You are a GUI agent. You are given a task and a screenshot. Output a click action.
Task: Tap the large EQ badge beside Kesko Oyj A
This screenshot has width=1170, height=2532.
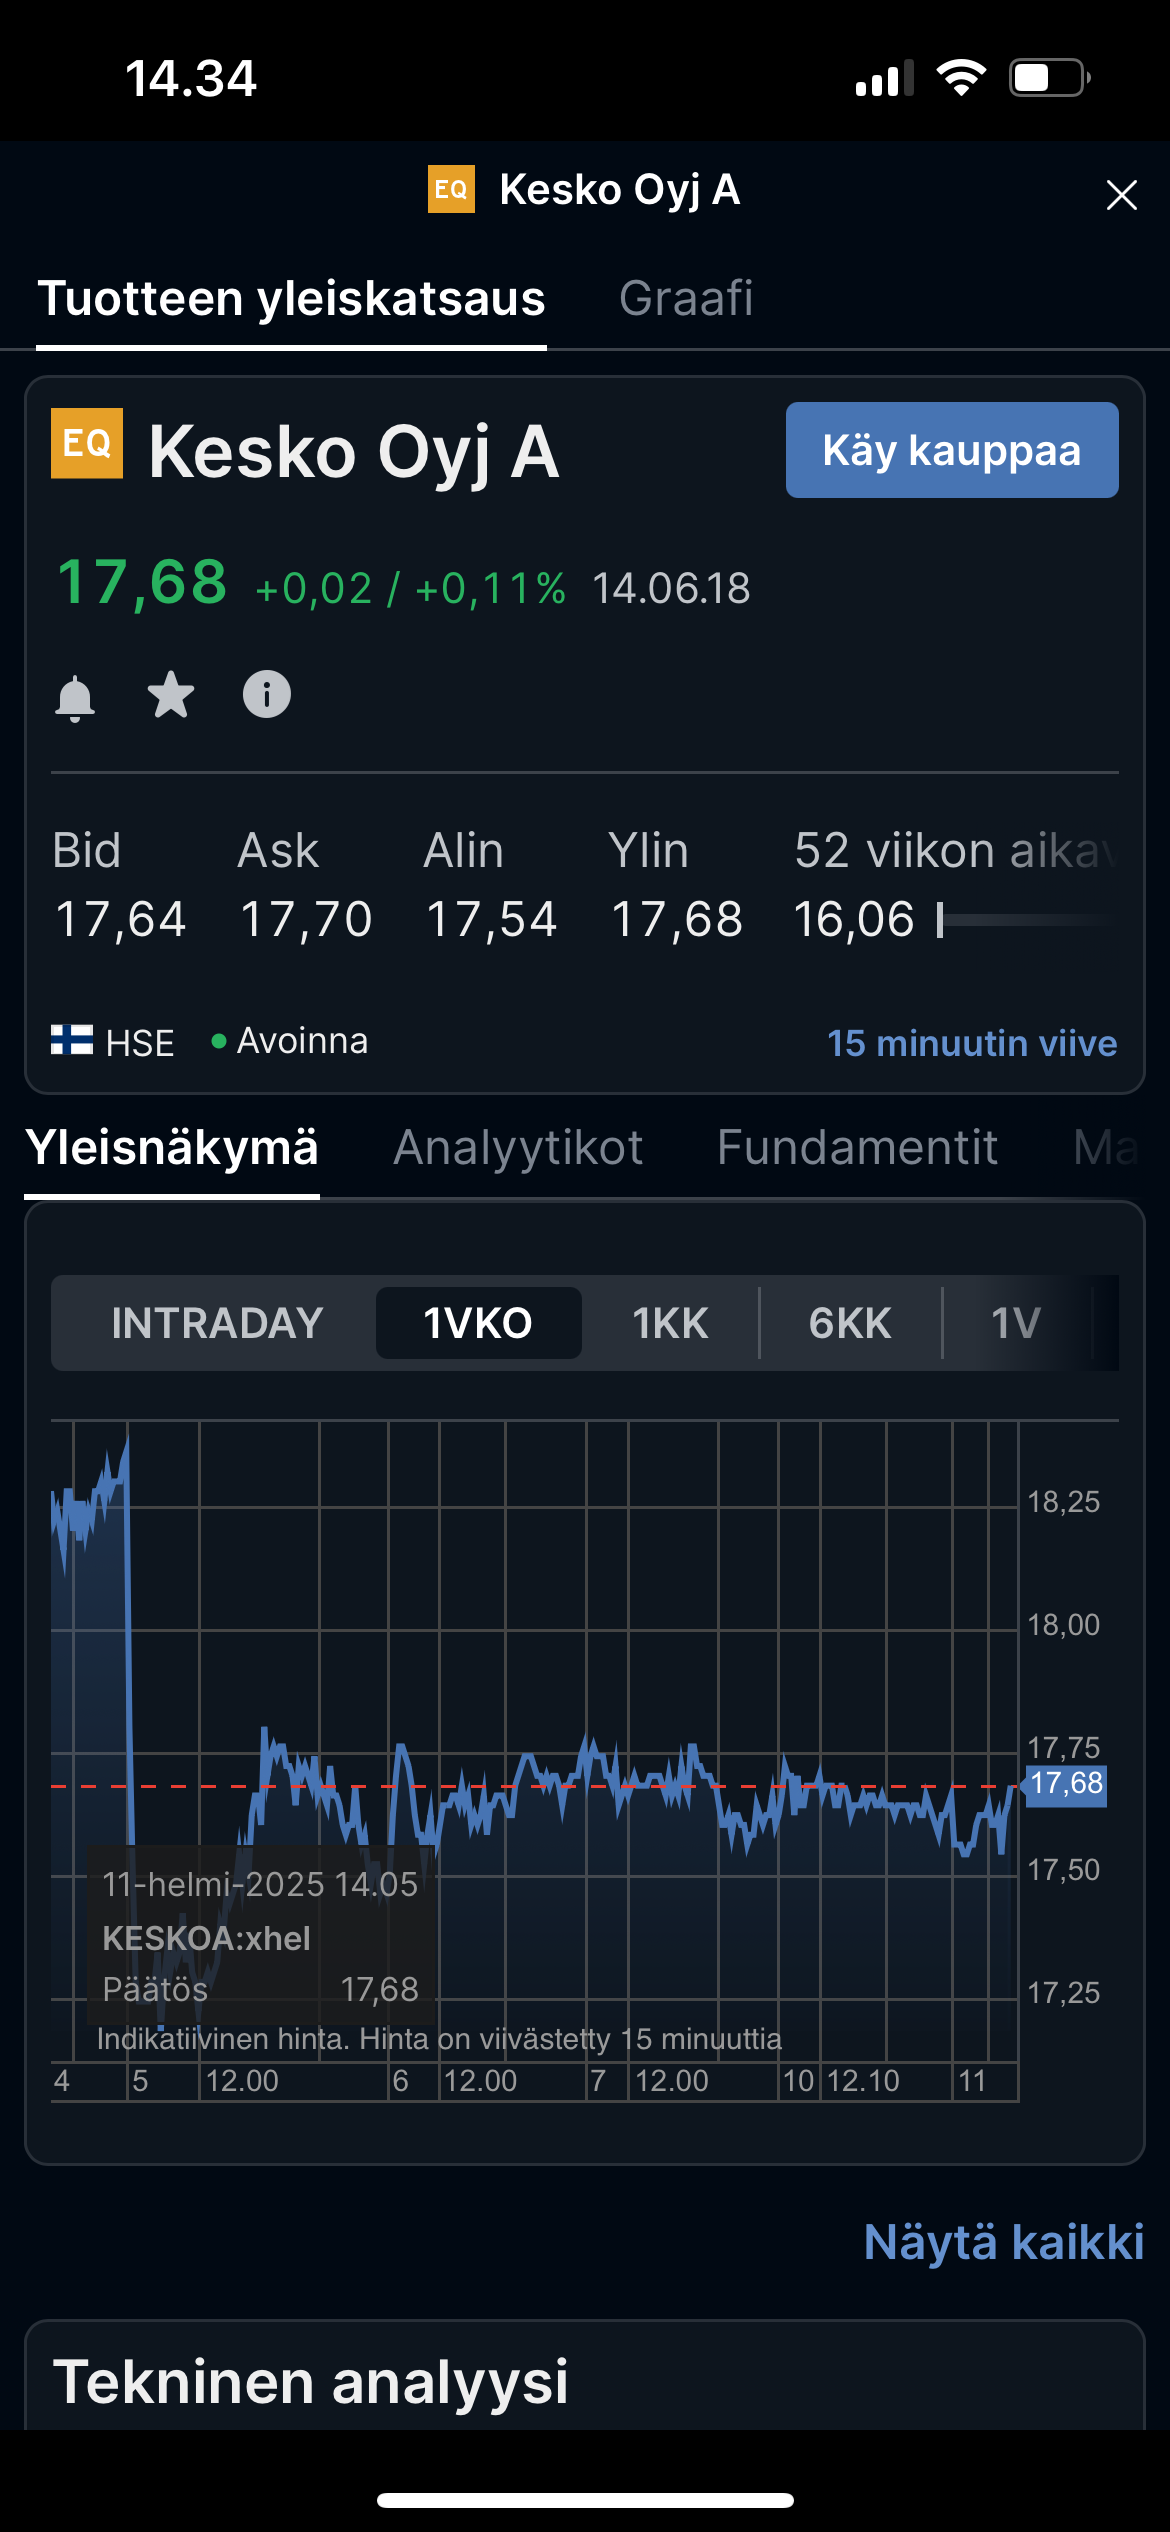click(x=87, y=443)
